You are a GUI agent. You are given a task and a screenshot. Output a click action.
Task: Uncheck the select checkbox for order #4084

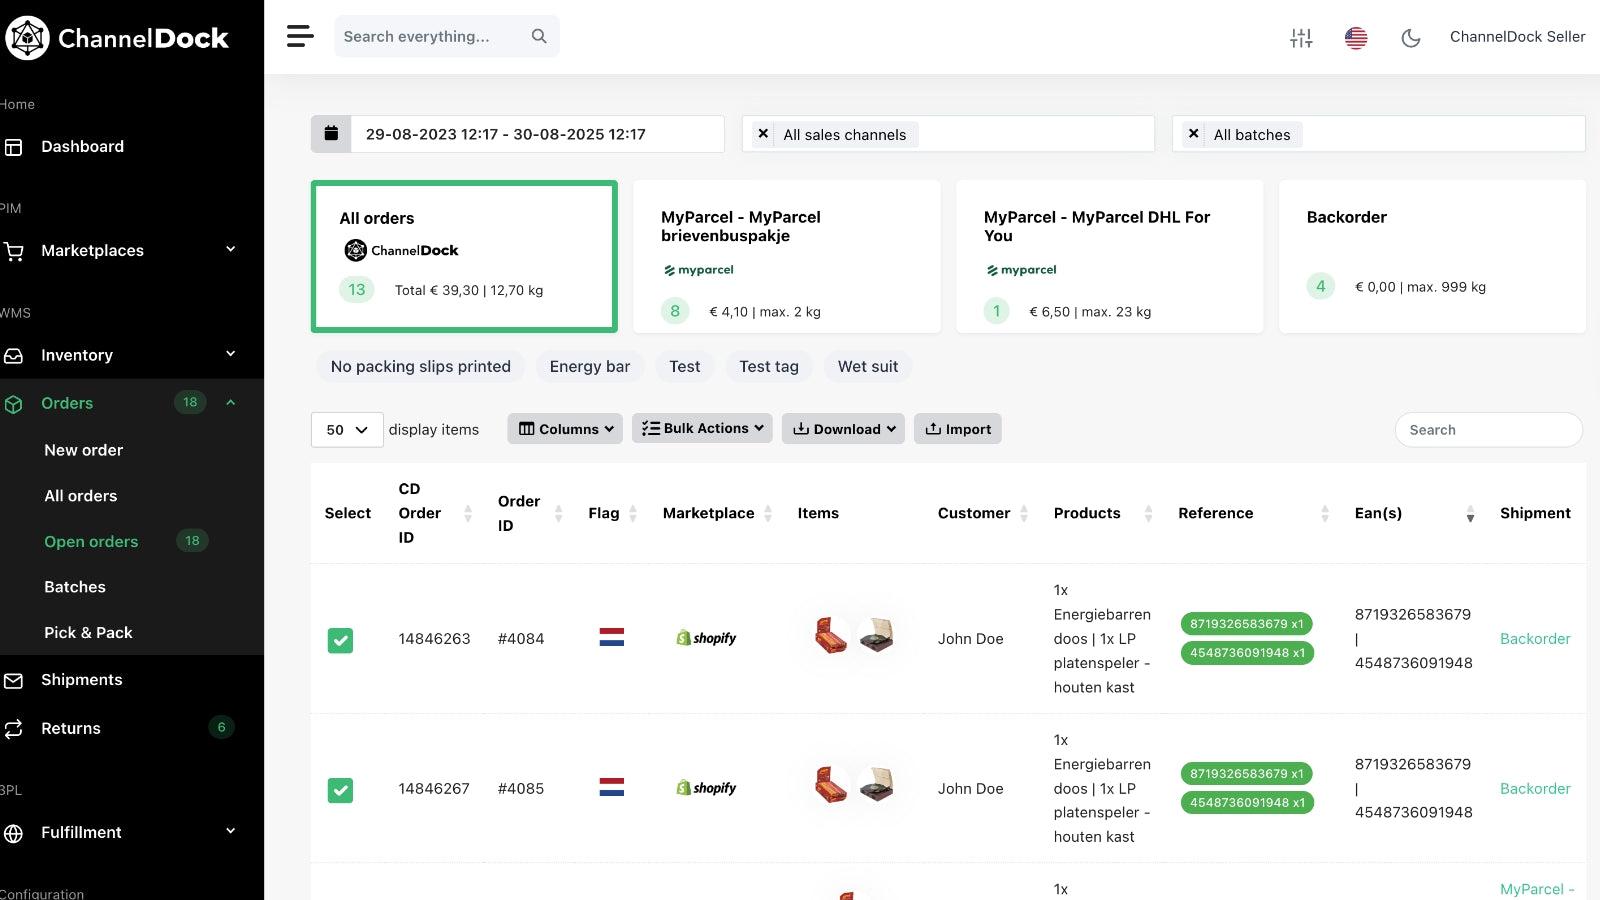(x=340, y=640)
